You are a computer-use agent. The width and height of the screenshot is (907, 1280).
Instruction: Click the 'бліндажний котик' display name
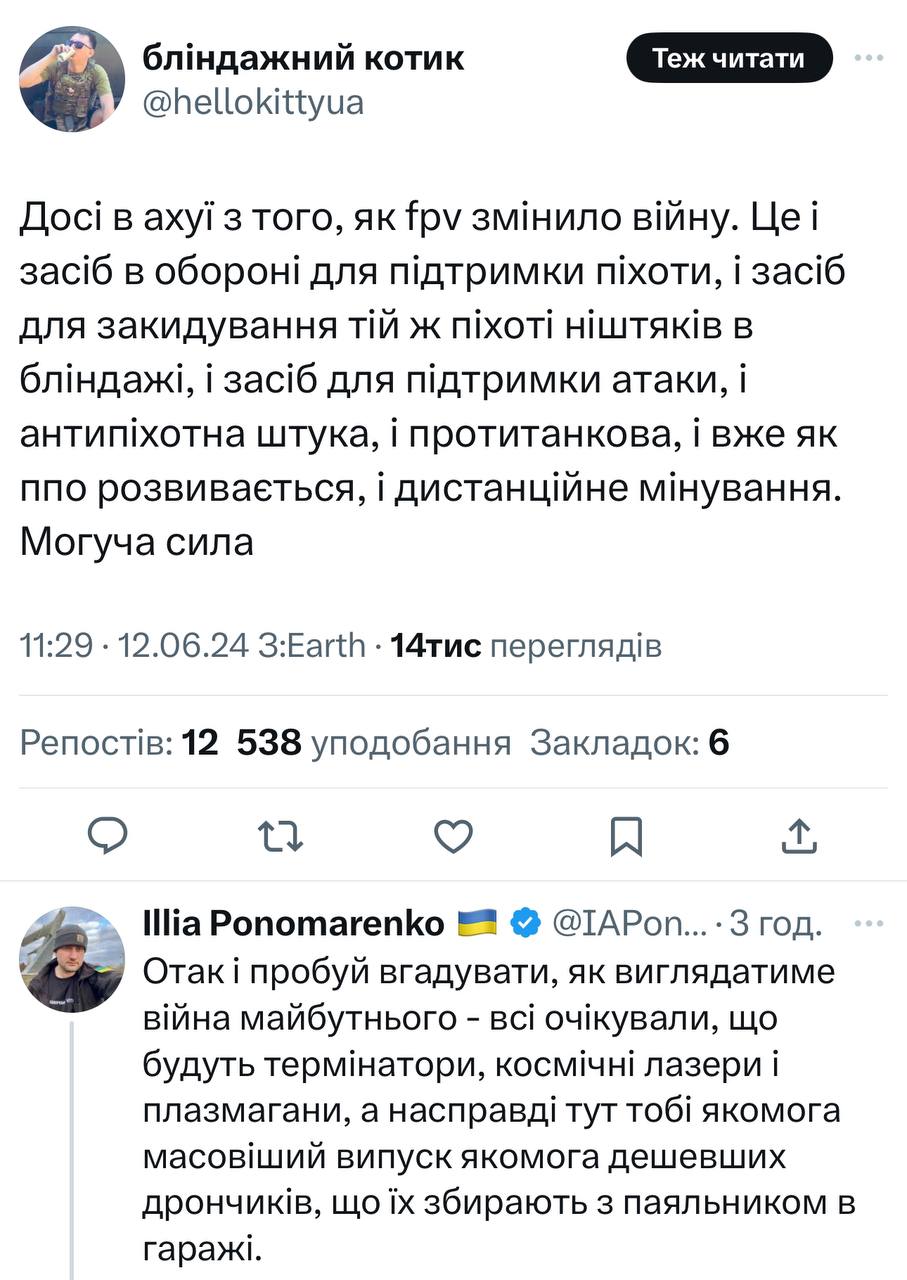[304, 58]
